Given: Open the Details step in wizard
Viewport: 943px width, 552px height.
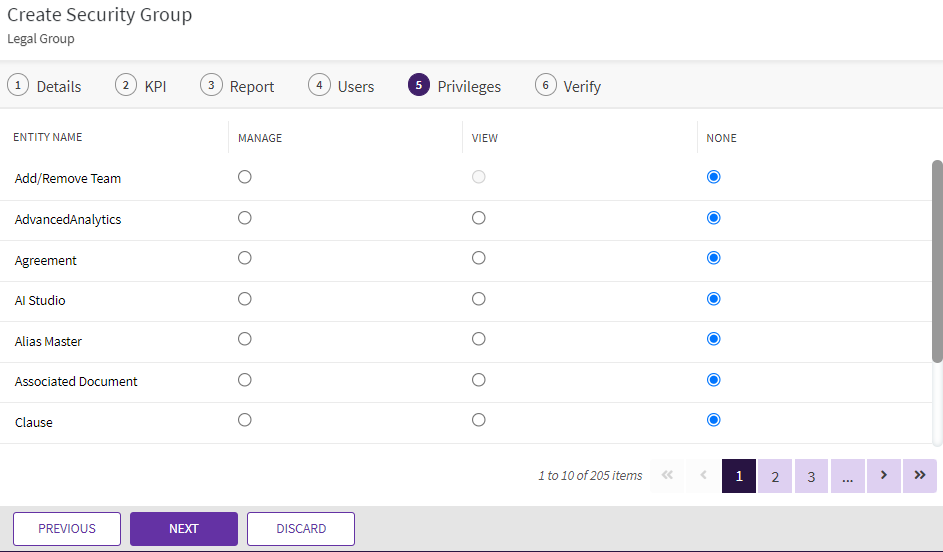Looking at the screenshot, I should point(45,86).
